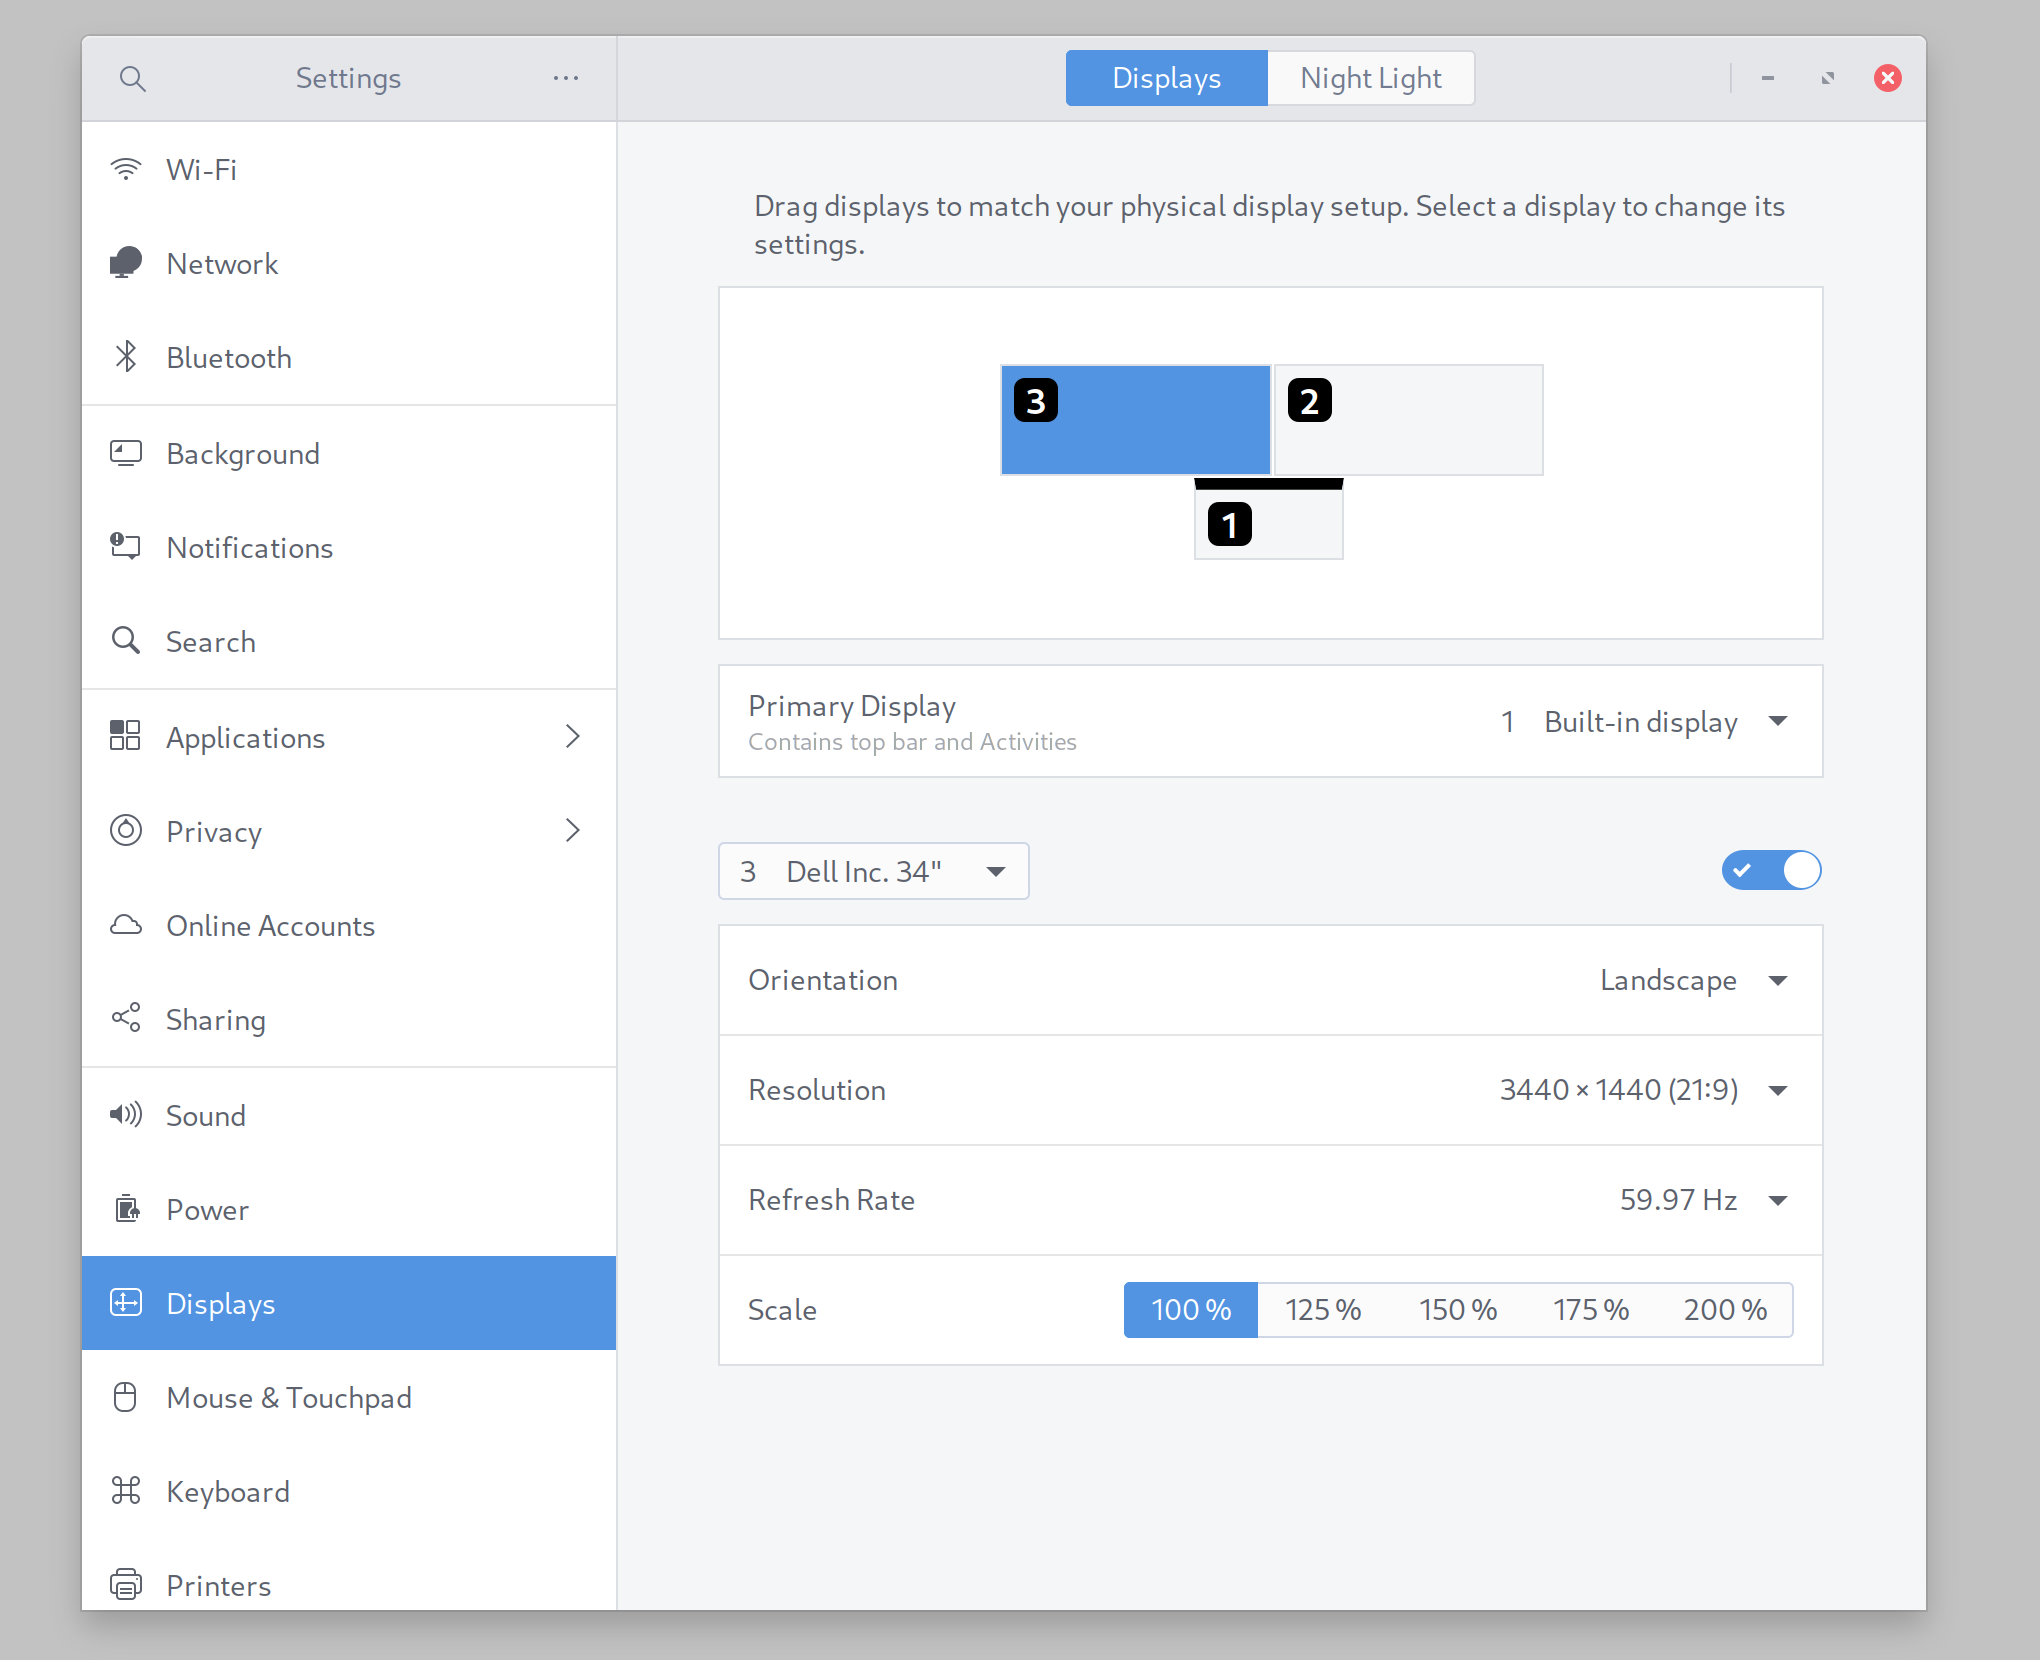Open the Dell Inc. 34" display selector
This screenshot has width=2040, height=1660.
[x=873, y=871]
